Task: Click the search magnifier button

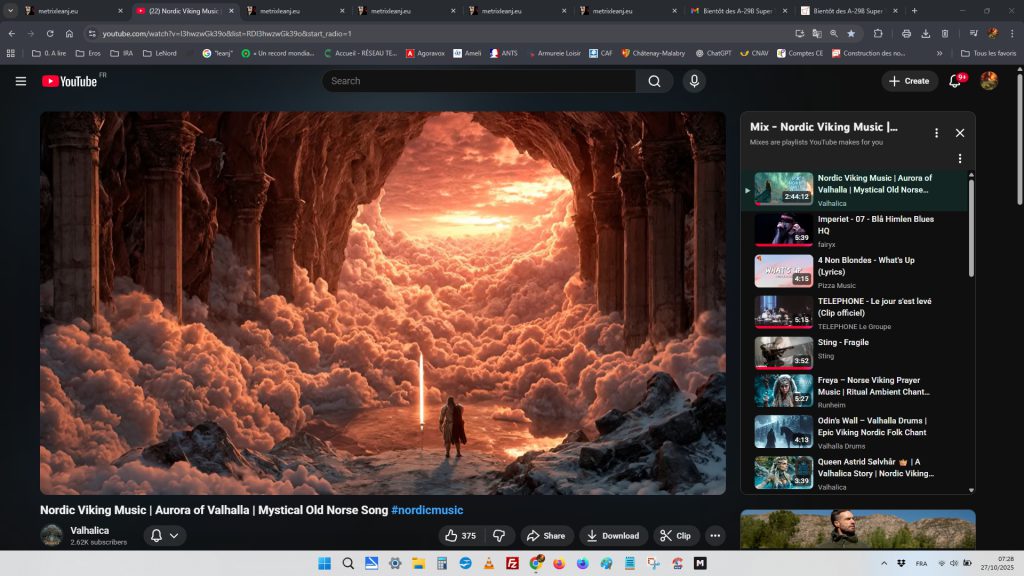Action: (x=654, y=81)
